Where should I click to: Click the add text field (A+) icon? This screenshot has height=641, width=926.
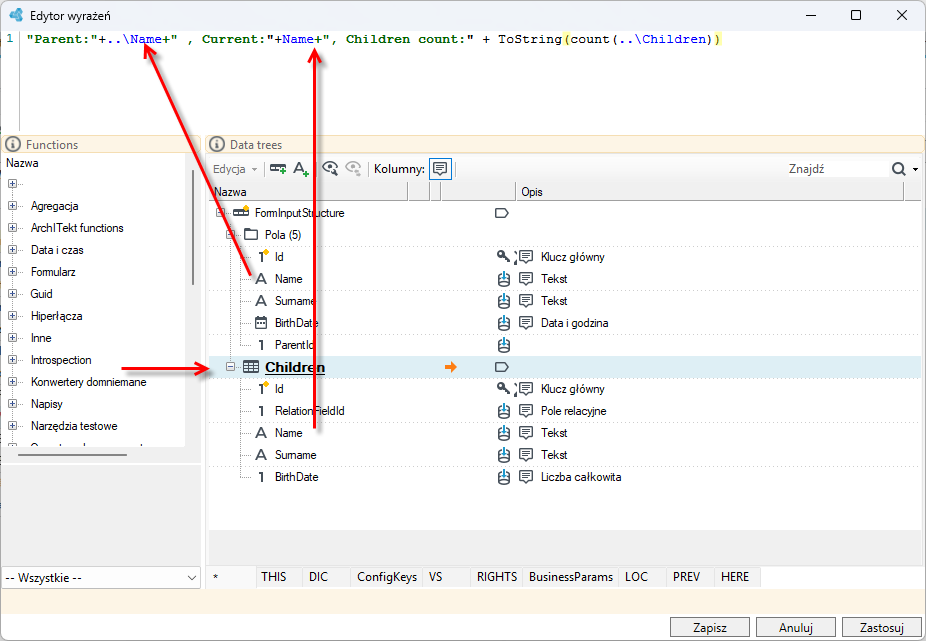[x=301, y=169]
